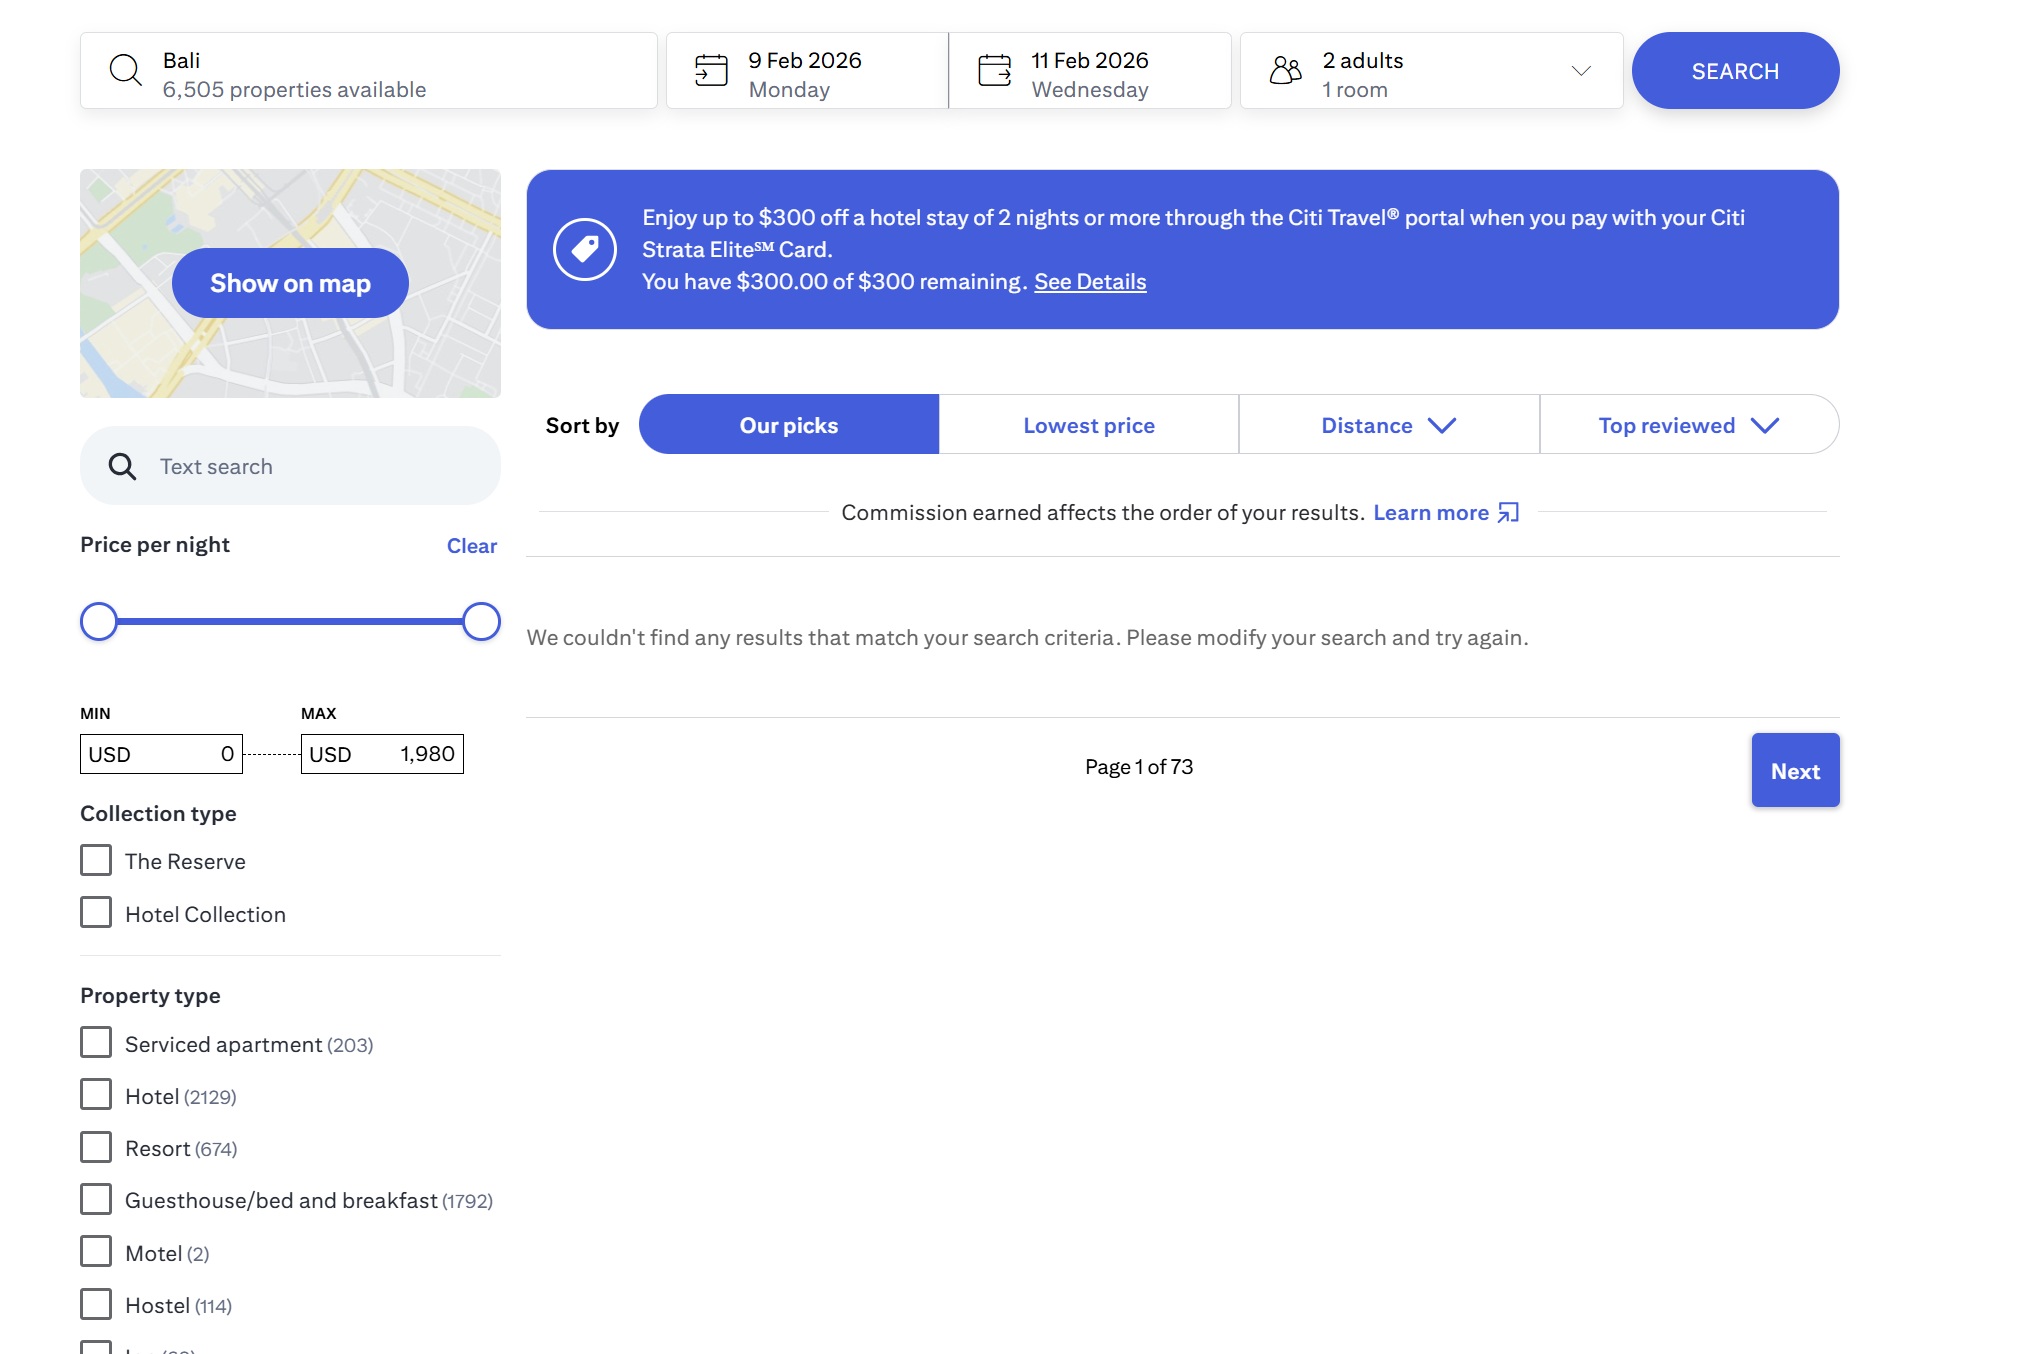Expand the Top reviewed sort options
2034x1354 pixels.
[x=1688, y=425]
